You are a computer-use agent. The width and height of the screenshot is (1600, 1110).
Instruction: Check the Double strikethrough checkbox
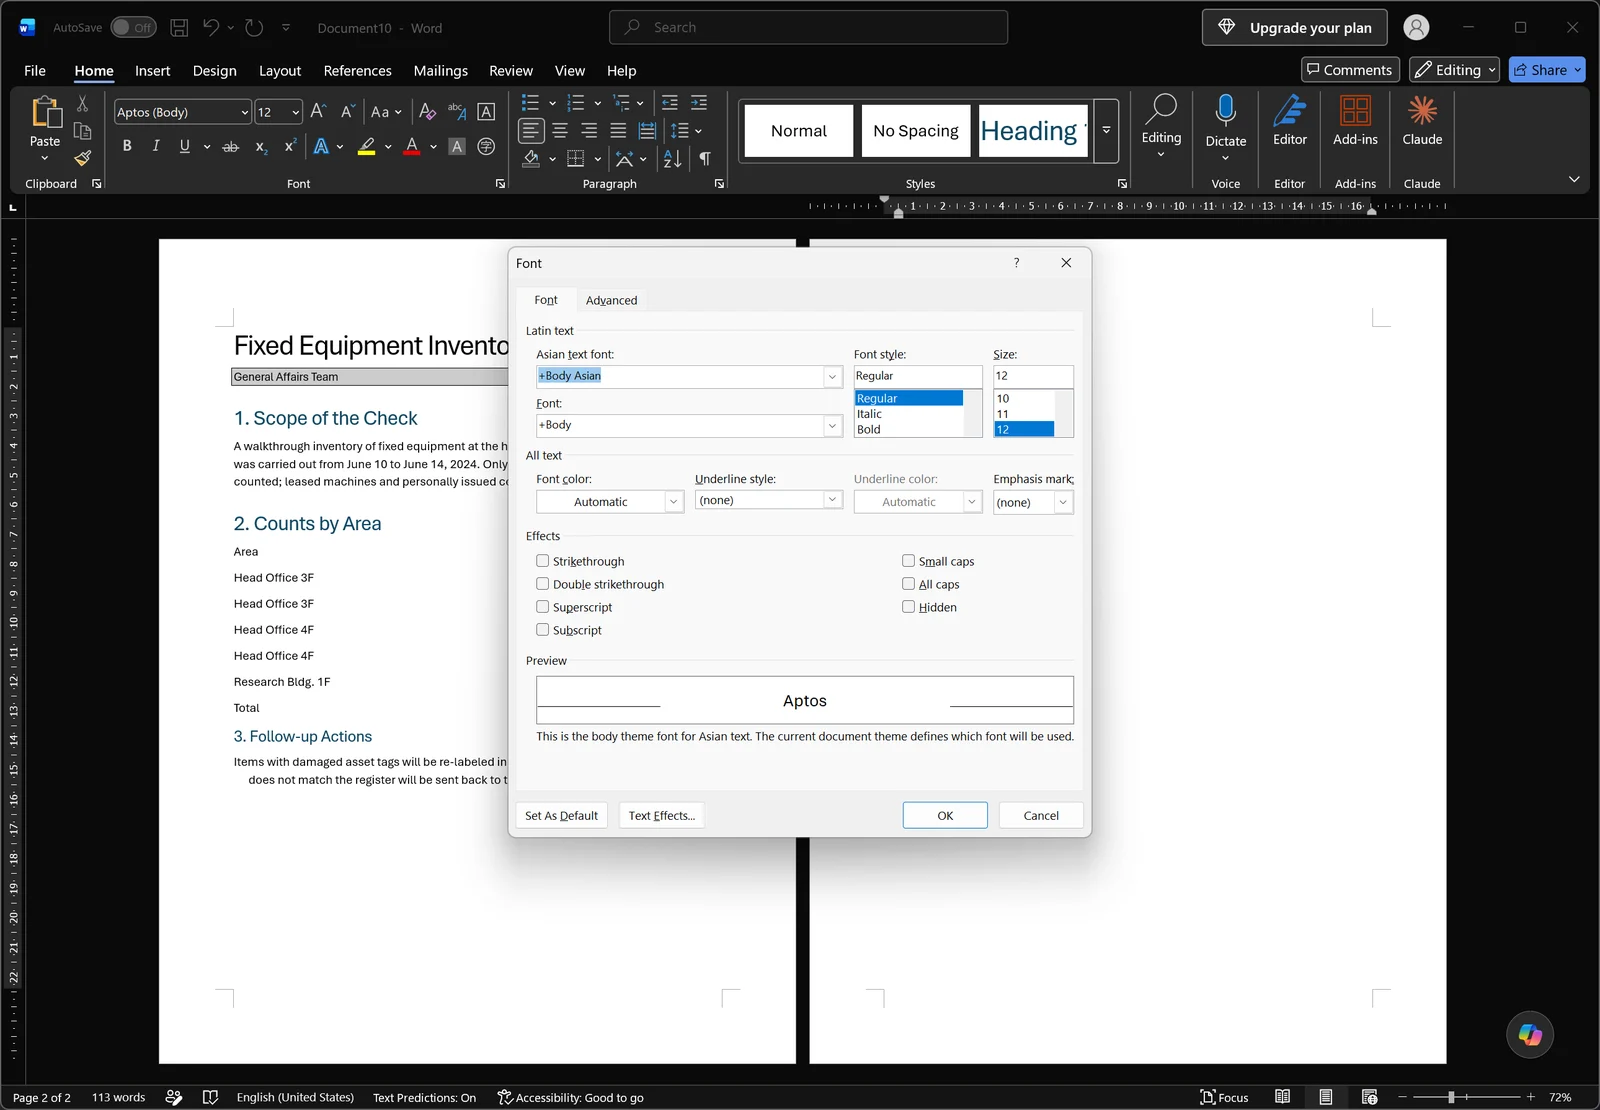(542, 584)
